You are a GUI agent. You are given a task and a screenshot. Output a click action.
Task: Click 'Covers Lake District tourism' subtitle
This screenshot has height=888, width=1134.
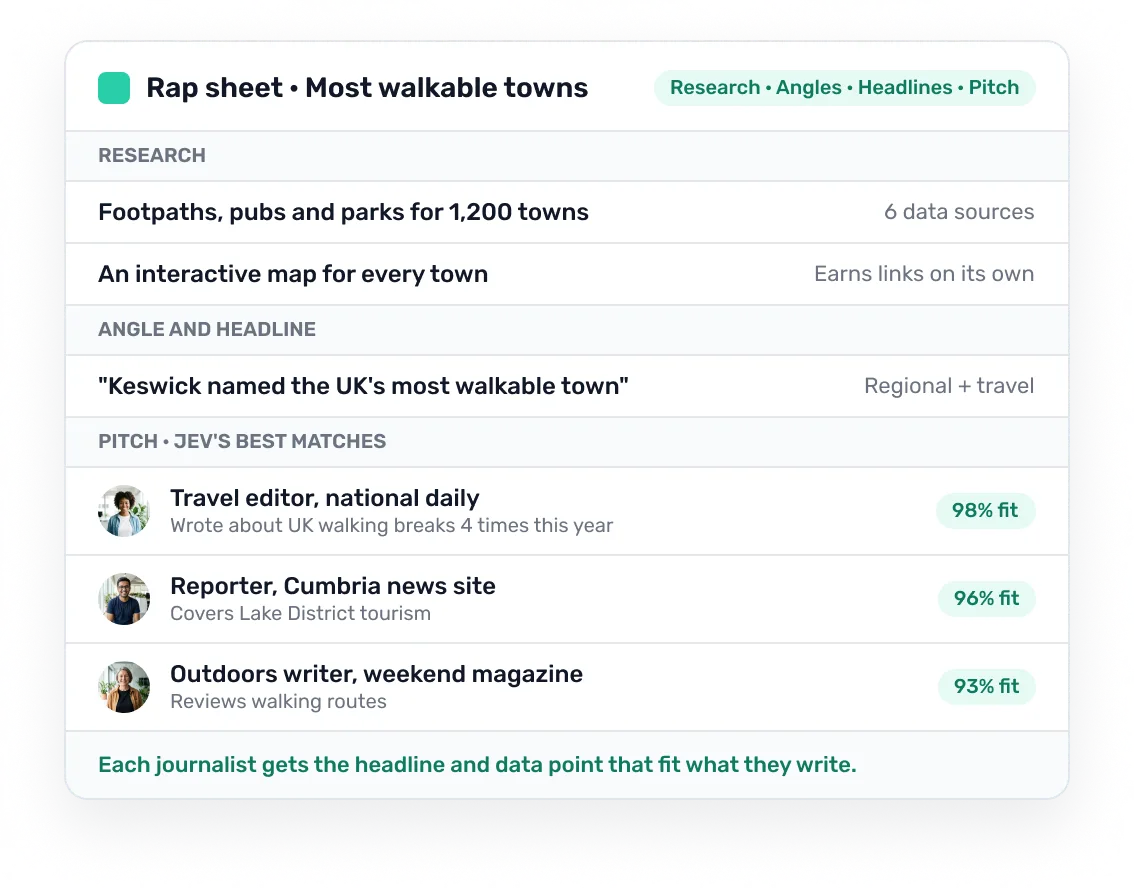pyautogui.click(x=300, y=614)
